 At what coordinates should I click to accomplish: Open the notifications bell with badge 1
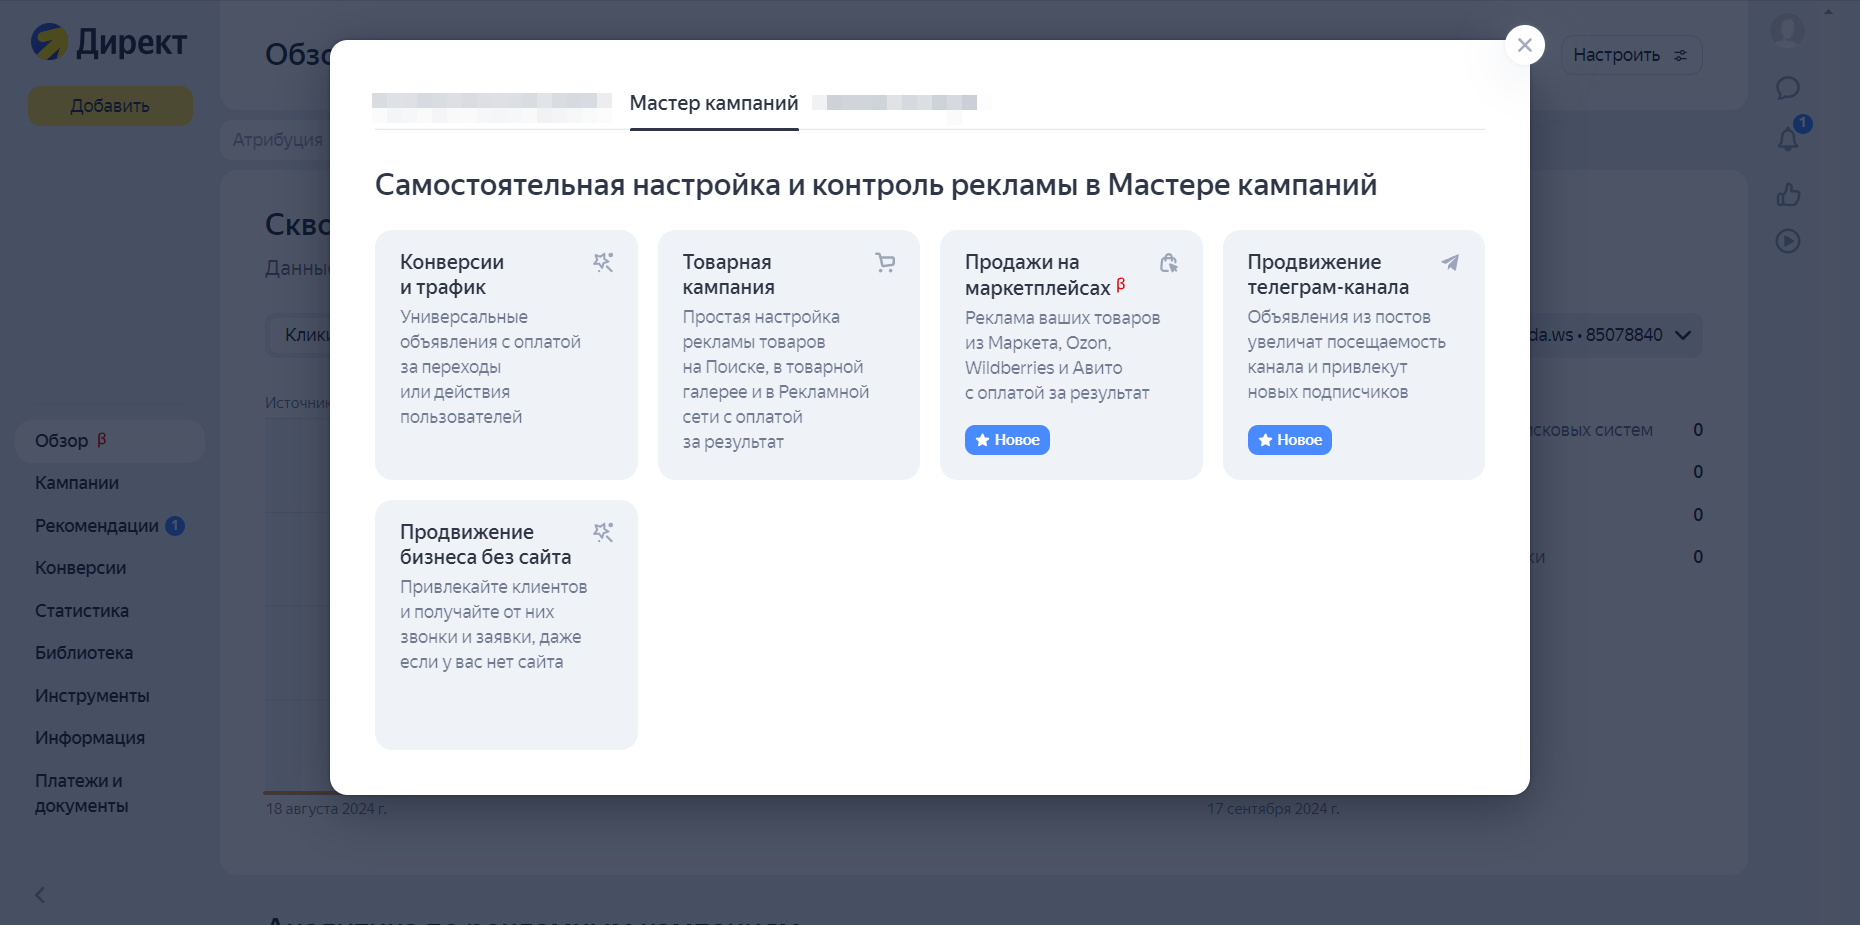(1789, 140)
